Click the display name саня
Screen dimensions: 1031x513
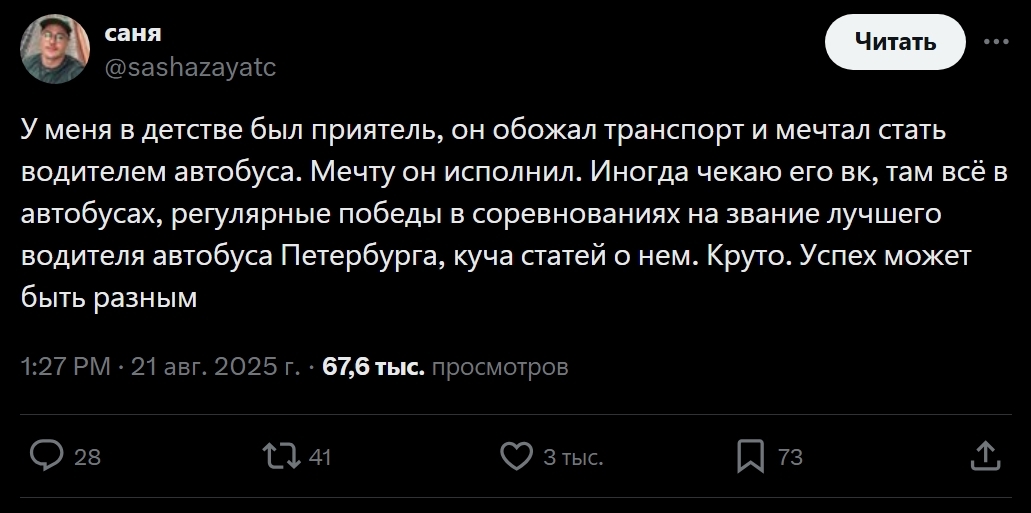134,33
